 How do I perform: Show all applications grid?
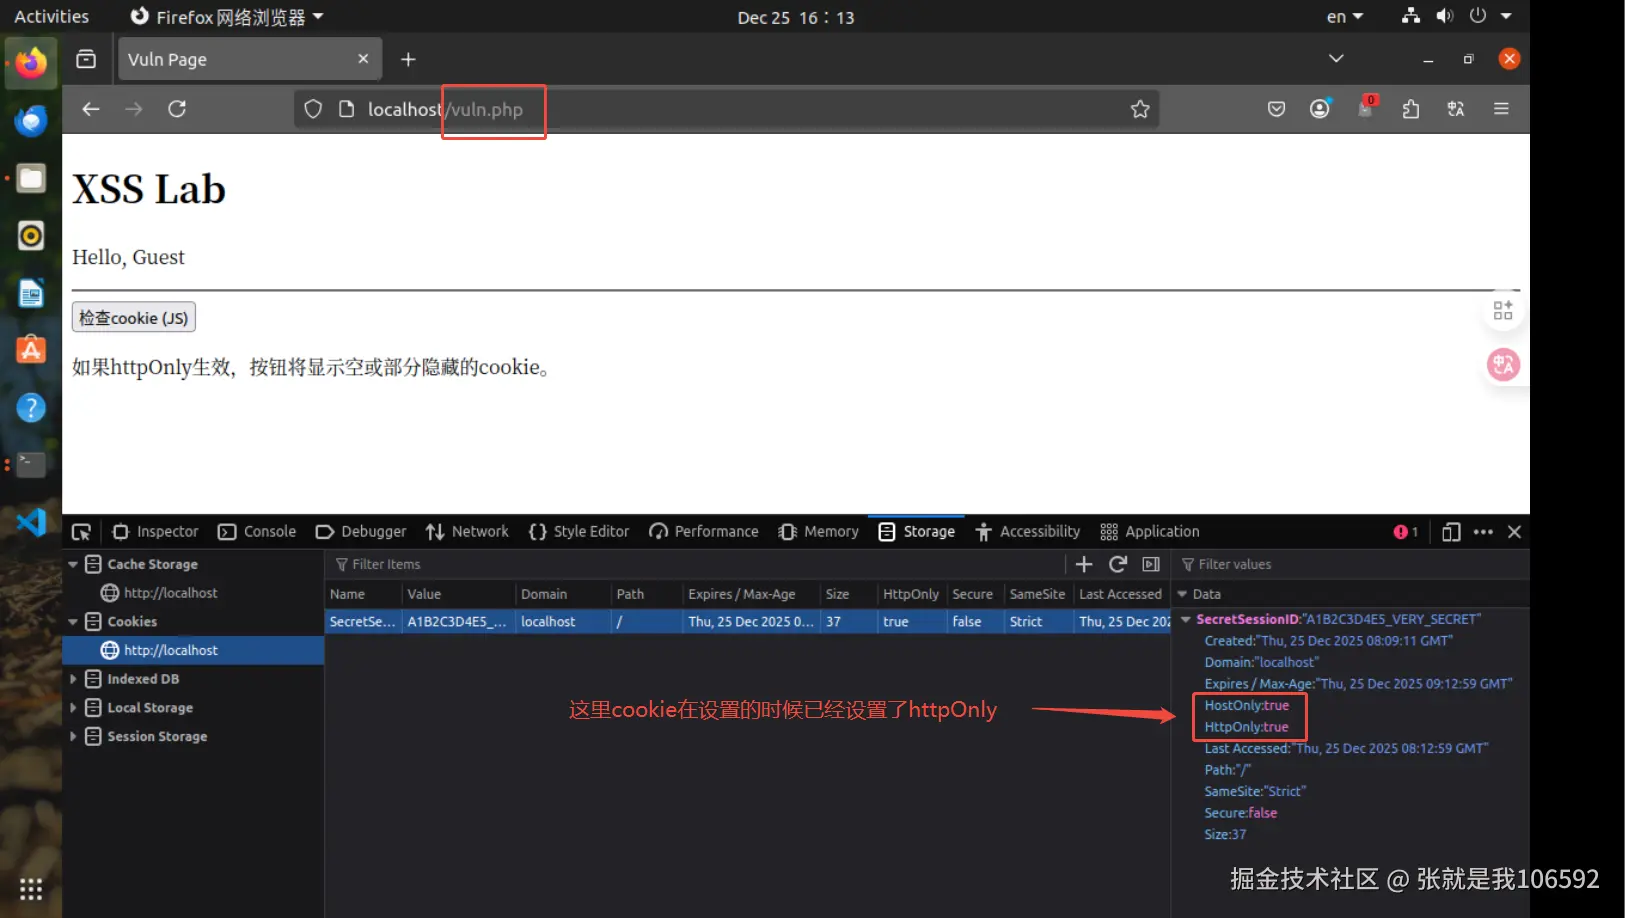(x=31, y=889)
